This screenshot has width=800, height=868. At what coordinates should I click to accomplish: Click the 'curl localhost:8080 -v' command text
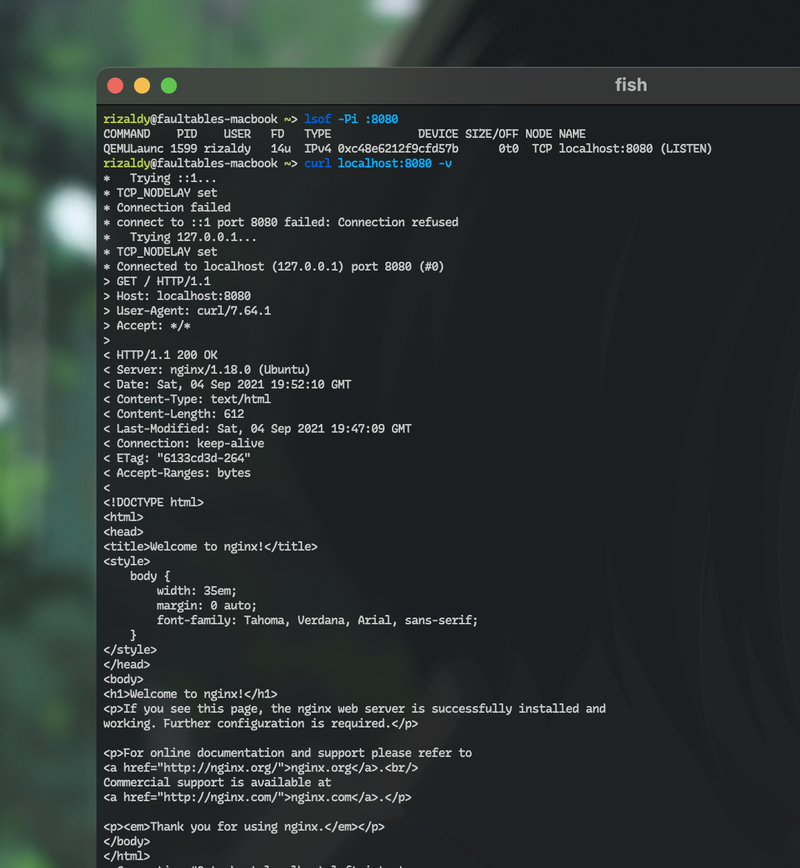click(378, 163)
